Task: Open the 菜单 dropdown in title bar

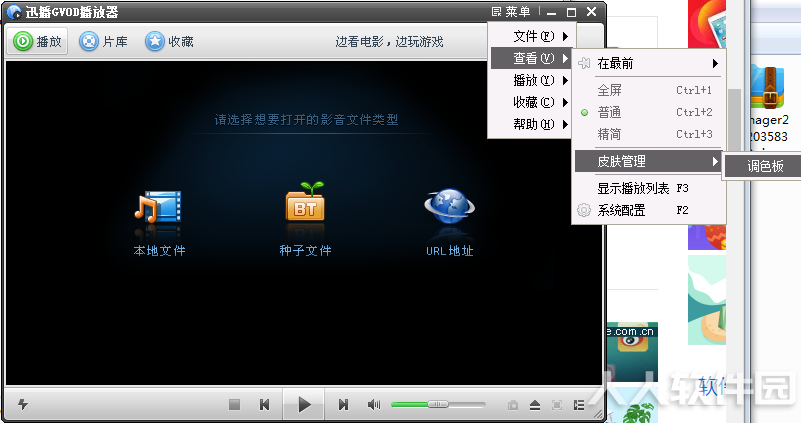Action: (x=511, y=11)
